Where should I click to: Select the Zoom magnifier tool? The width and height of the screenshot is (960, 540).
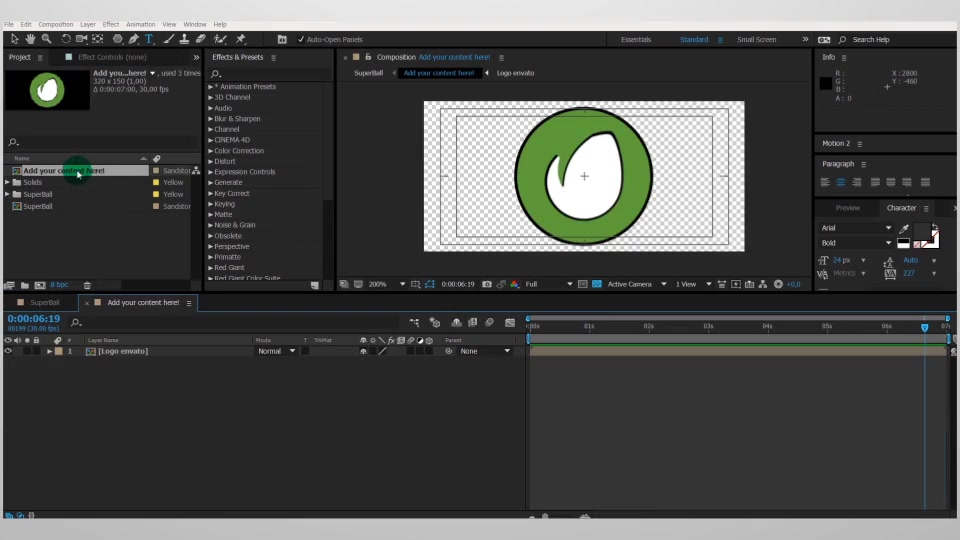coord(47,39)
